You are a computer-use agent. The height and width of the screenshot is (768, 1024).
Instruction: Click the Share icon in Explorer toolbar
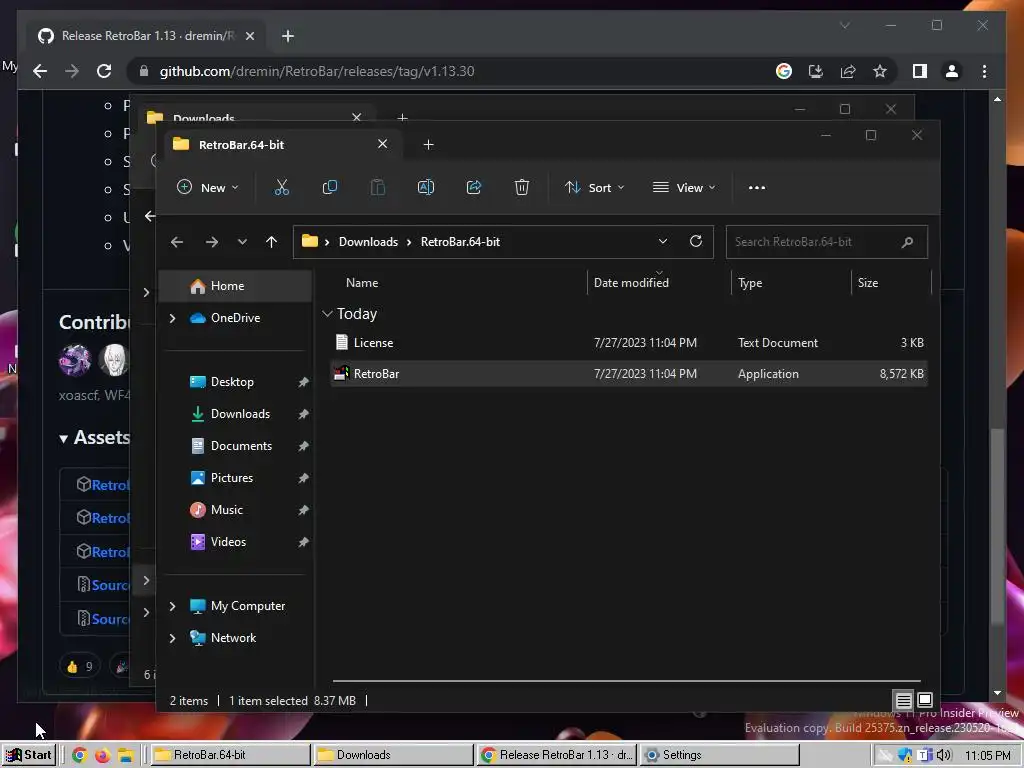(x=474, y=187)
